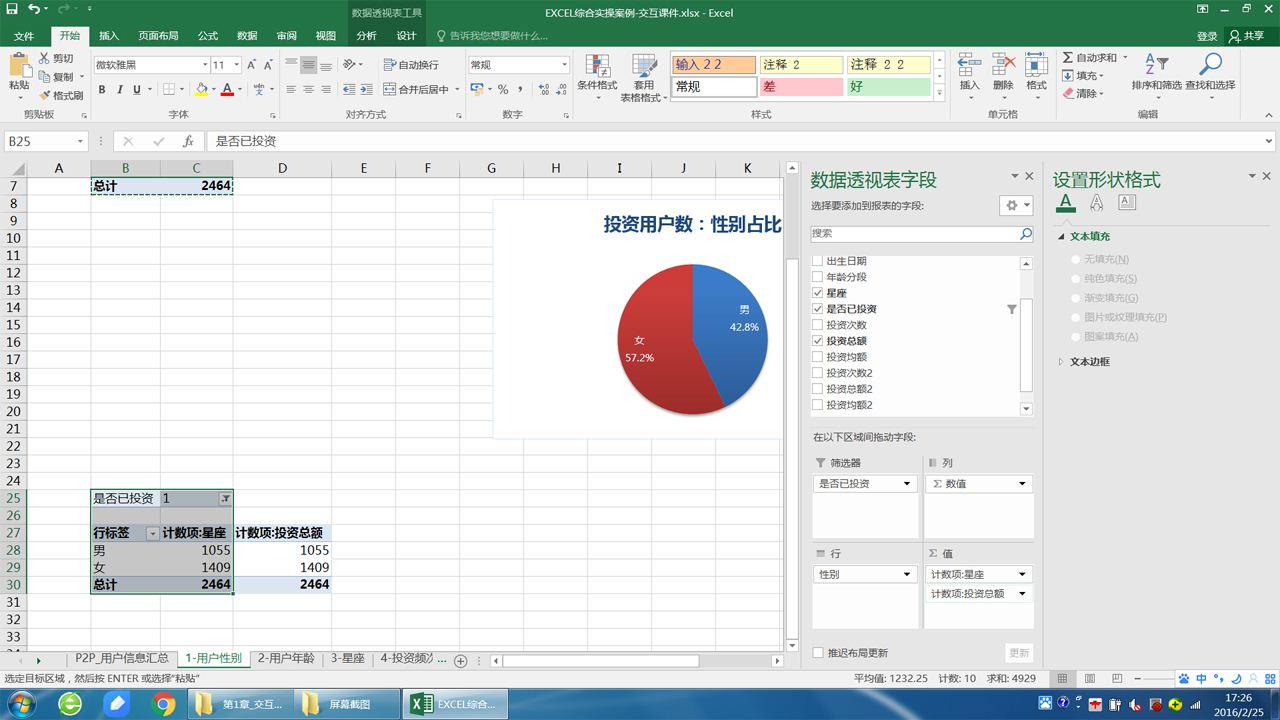
Task: Open the 2-用户年龄 sheet tab
Action: [x=286, y=659]
